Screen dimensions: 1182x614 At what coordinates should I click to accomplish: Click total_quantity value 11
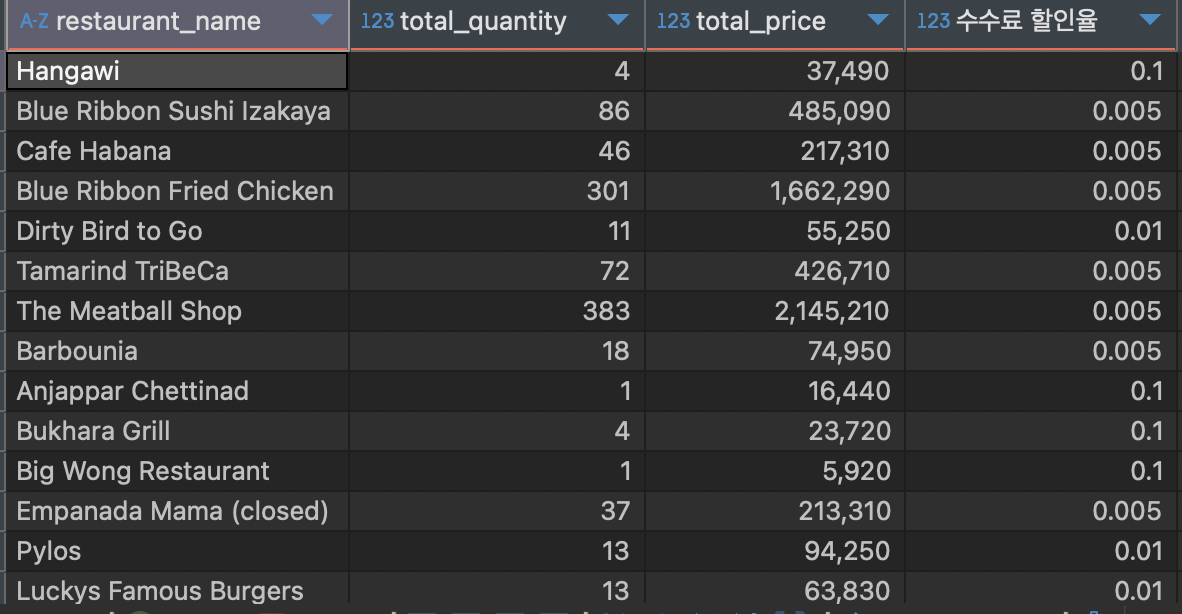click(x=619, y=231)
